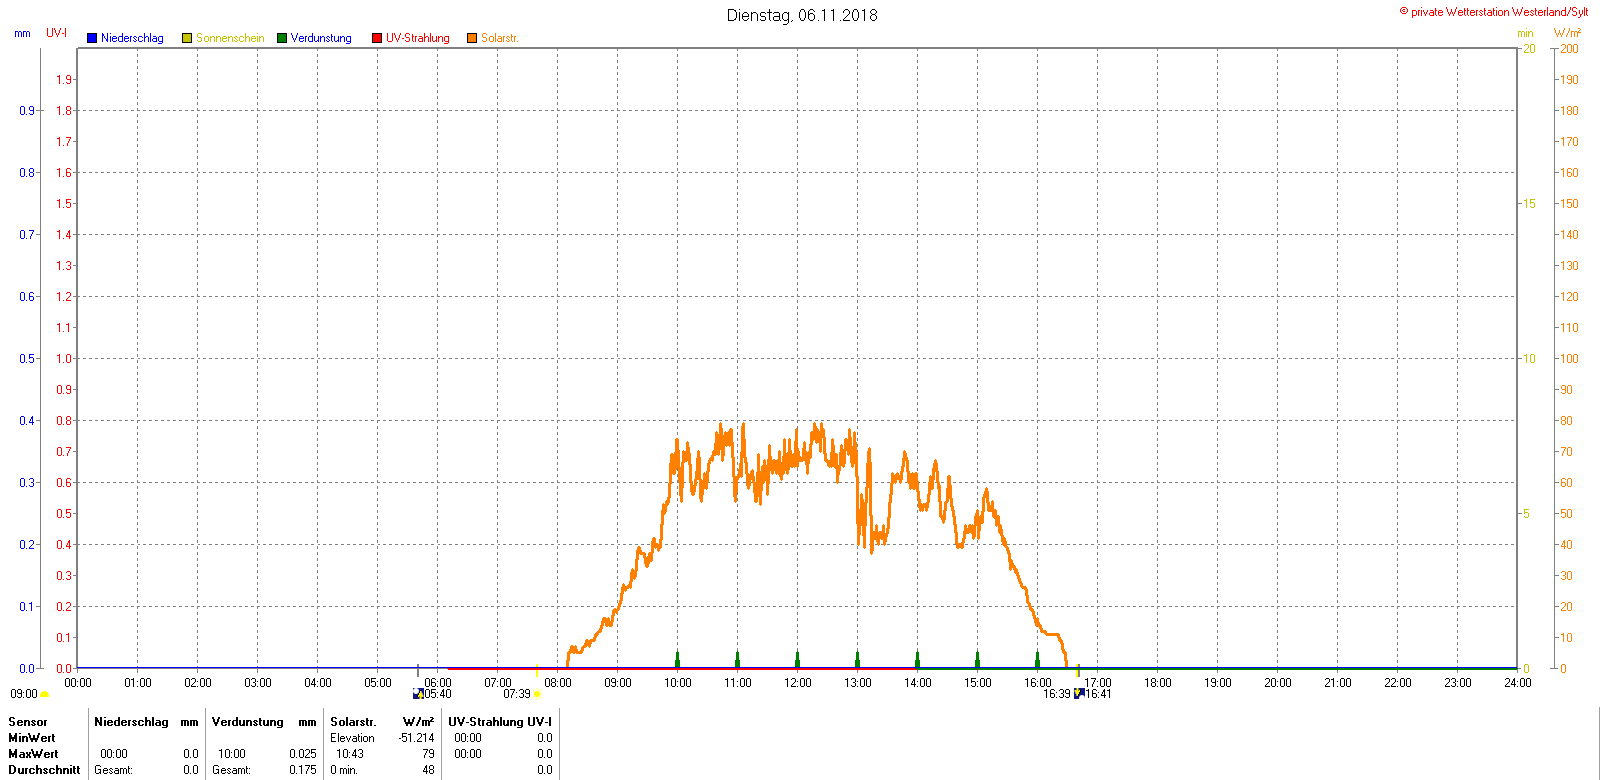Image resolution: width=1600 pixels, height=780 pixels.
Task: Click the green evaporation marker at 11:00
Action: 738,659
